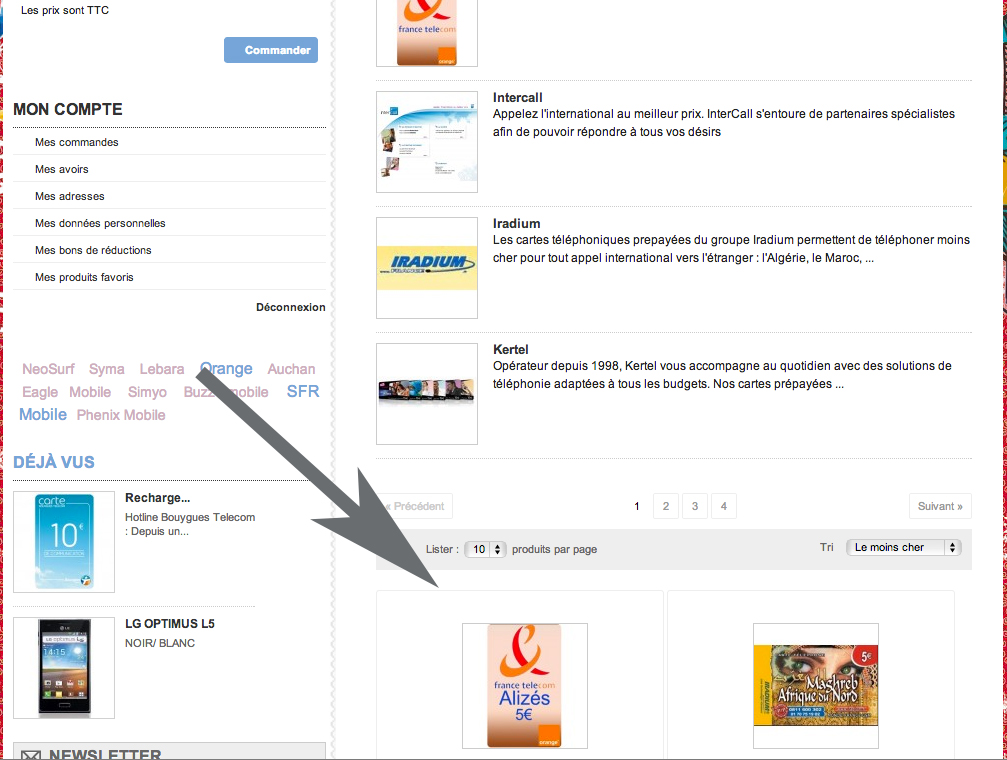The width and height of the screenshot is (1007, 760).
Task: Open Mes adresses in account menu
Action: pos(69,196)
